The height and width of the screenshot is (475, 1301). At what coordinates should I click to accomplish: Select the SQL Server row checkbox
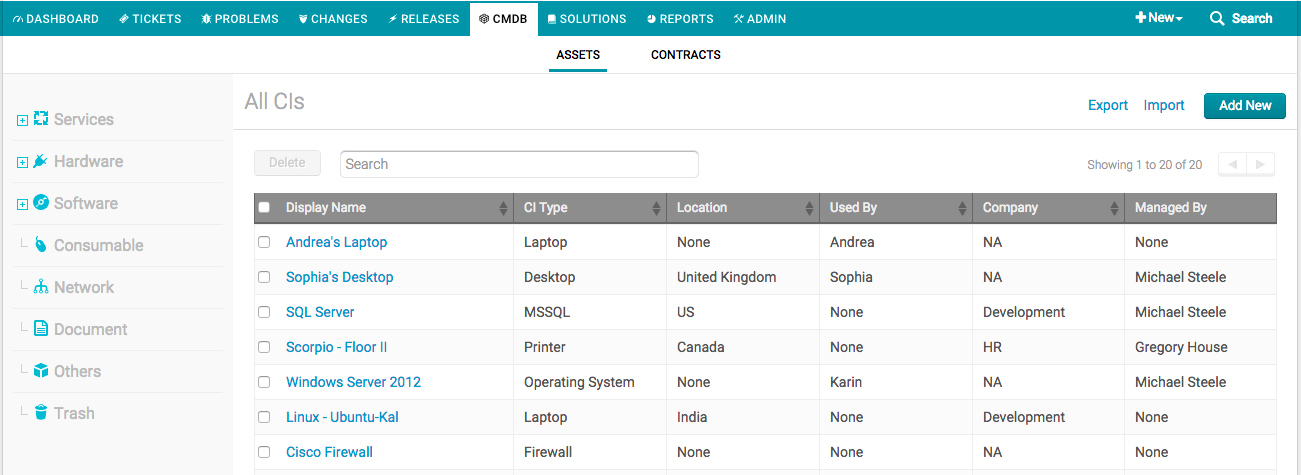pyautogui.click(x=264, y=312)
